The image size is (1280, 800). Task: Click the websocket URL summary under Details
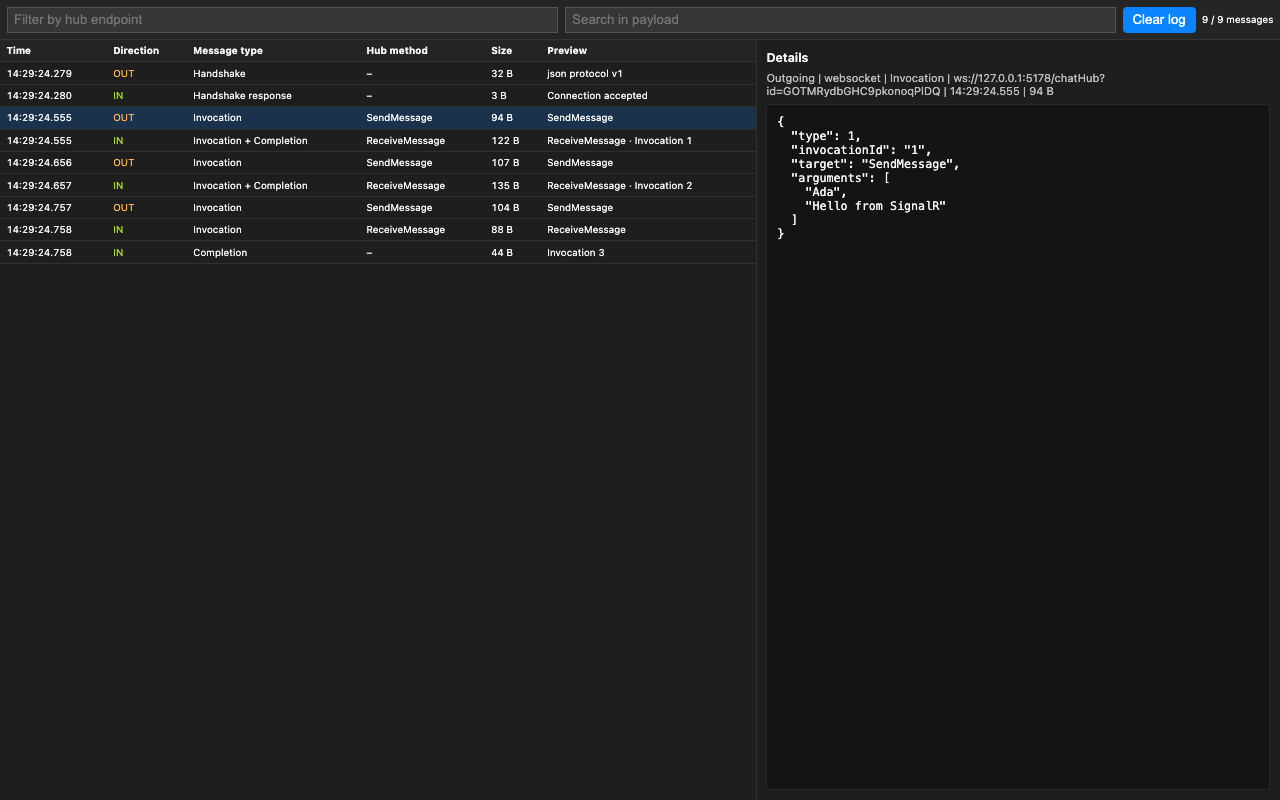tap(935, 85)
